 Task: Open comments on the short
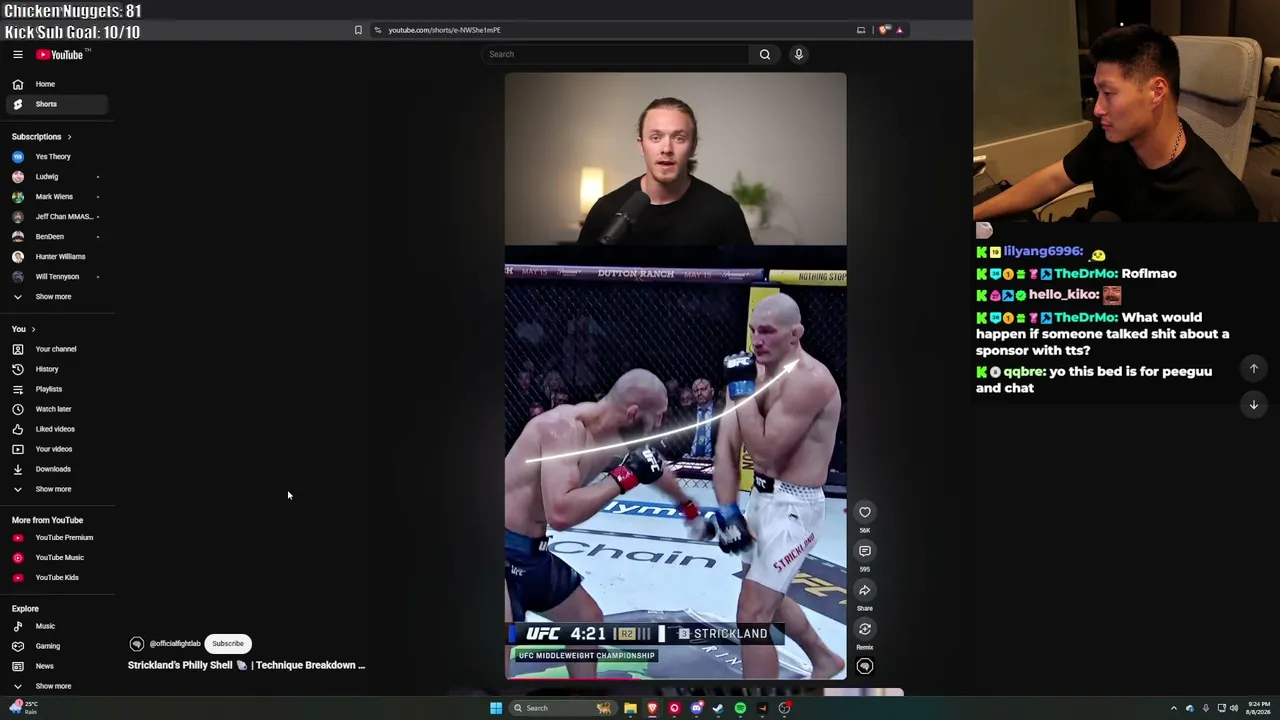865,551
